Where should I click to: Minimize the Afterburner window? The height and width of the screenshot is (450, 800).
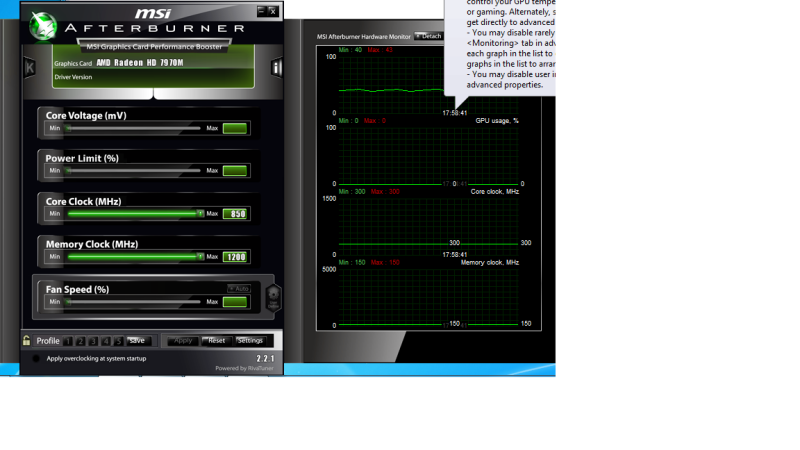coord(261,10)
